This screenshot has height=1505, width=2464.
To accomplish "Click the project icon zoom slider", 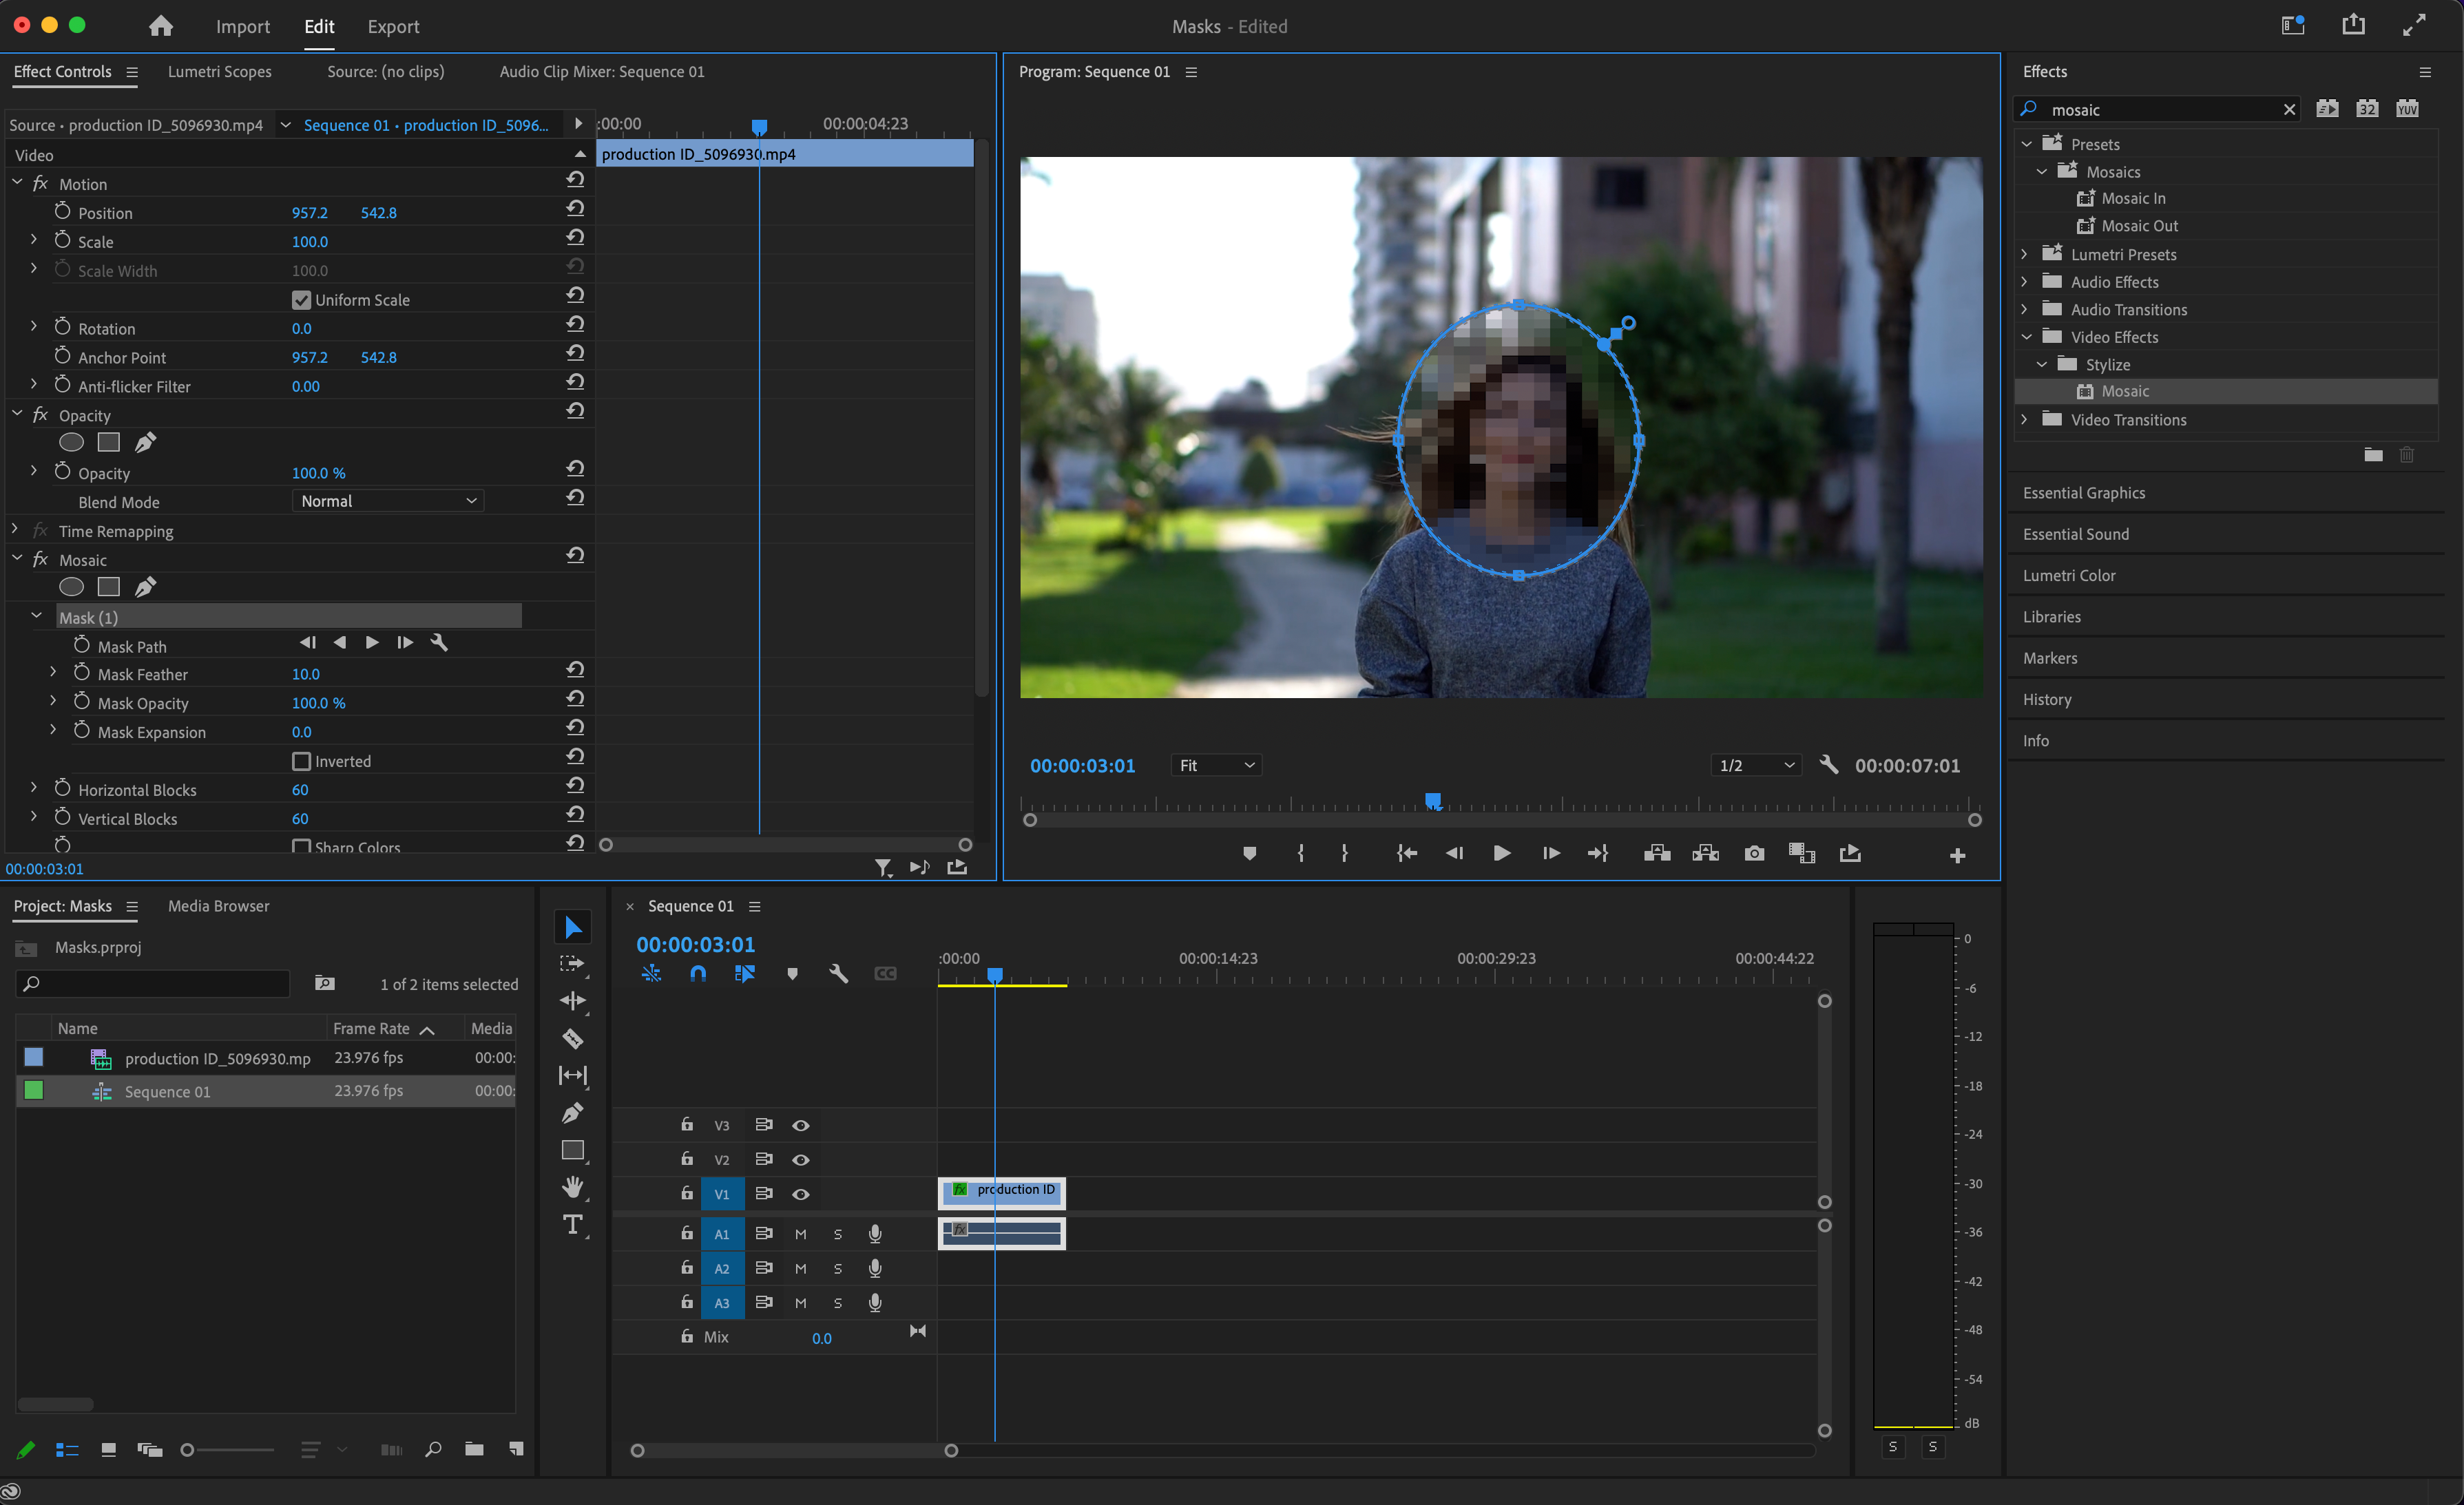I will click(x=188, y=1450).
